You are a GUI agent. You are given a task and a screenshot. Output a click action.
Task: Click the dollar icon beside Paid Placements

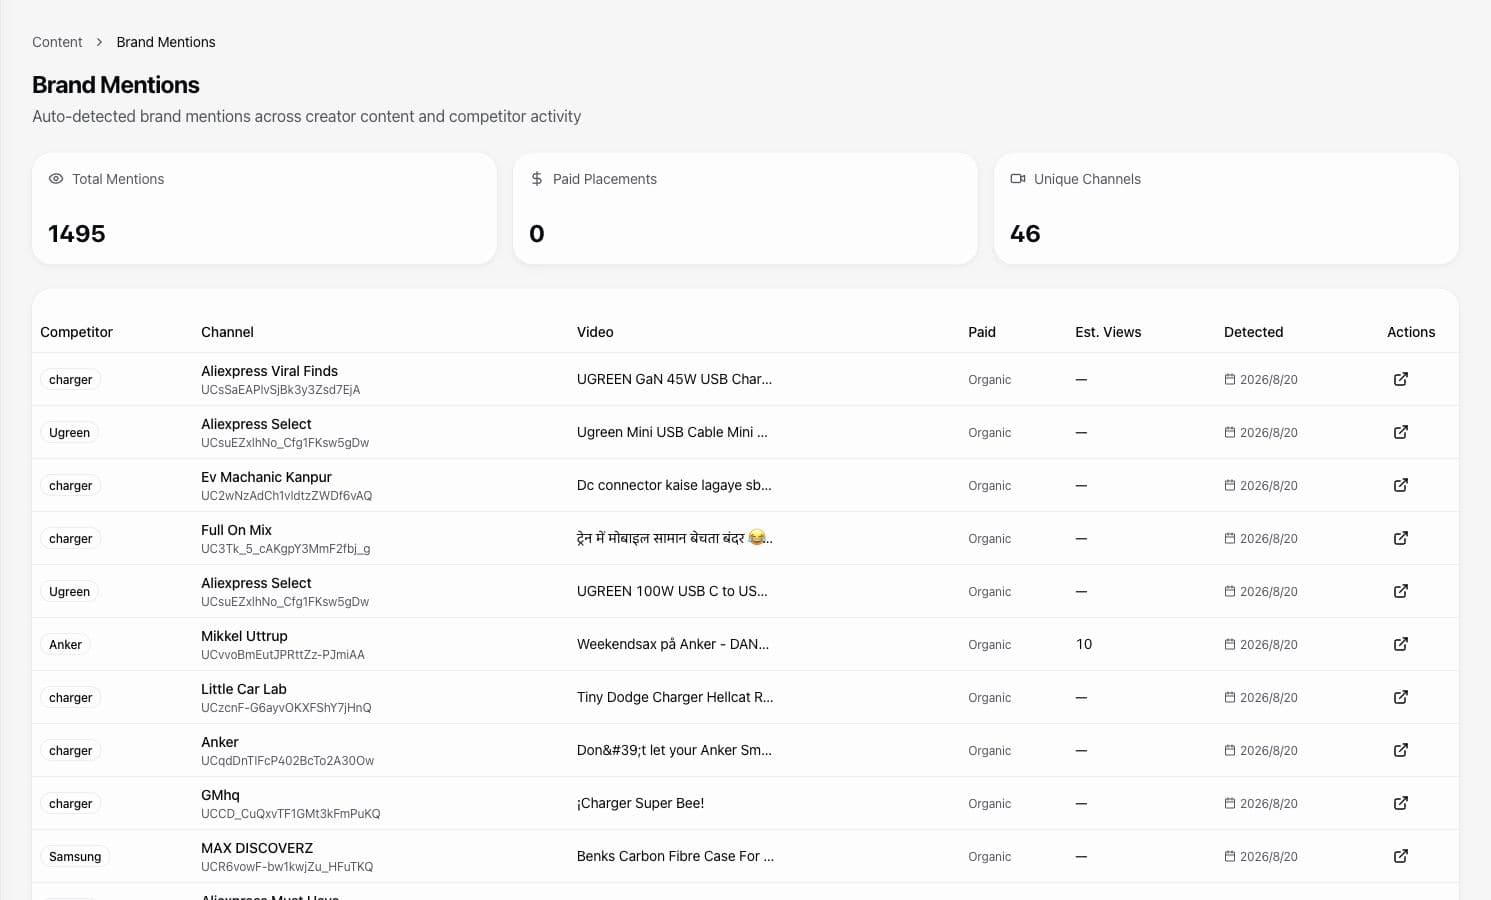tap(537, 179)
